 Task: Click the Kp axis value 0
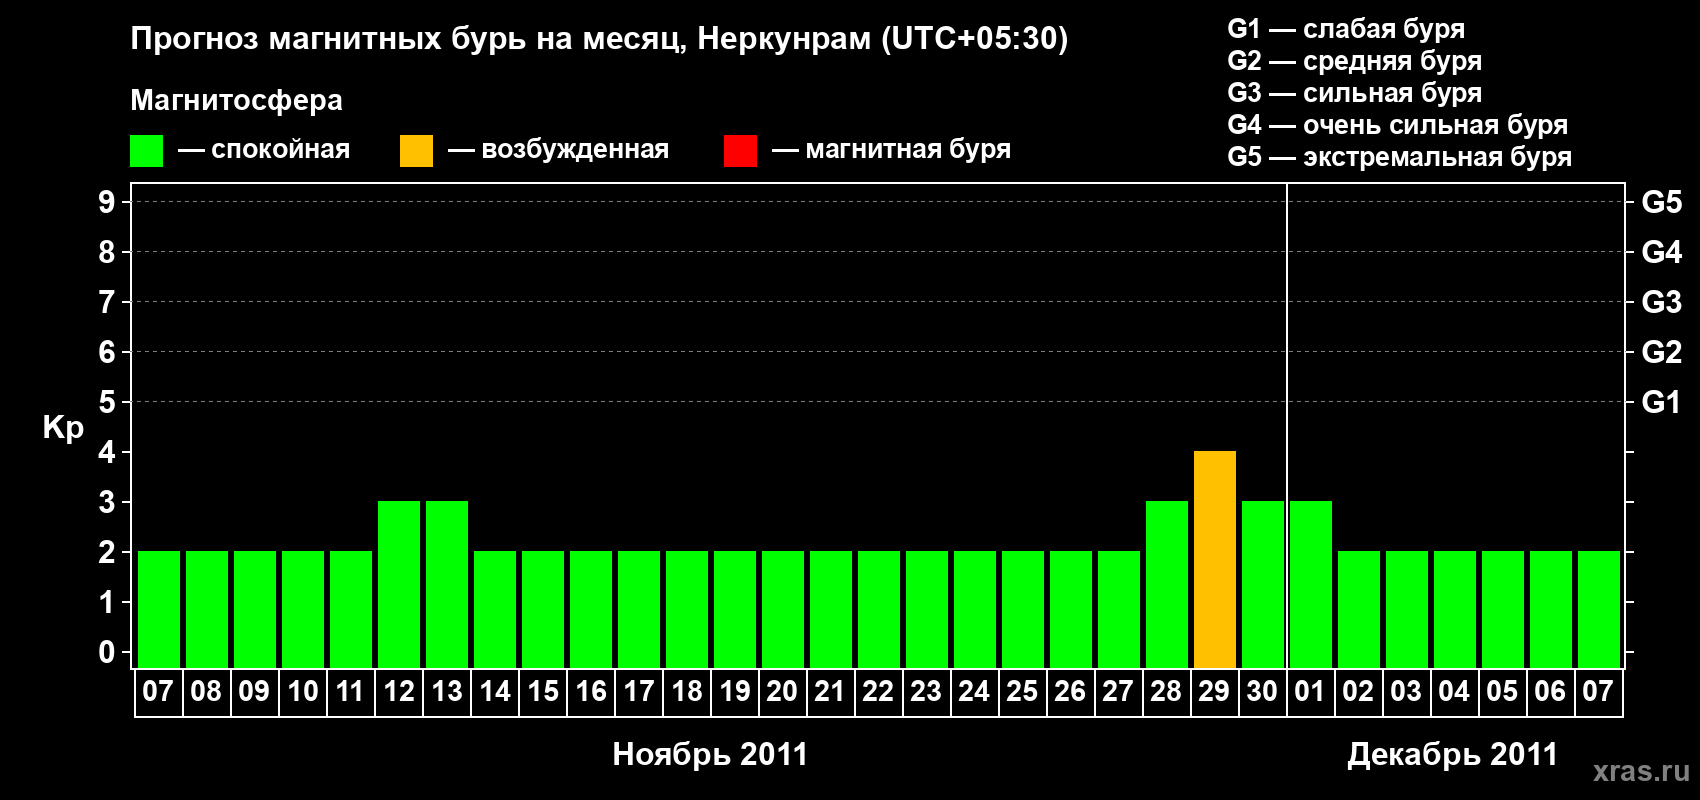[107, 652]
